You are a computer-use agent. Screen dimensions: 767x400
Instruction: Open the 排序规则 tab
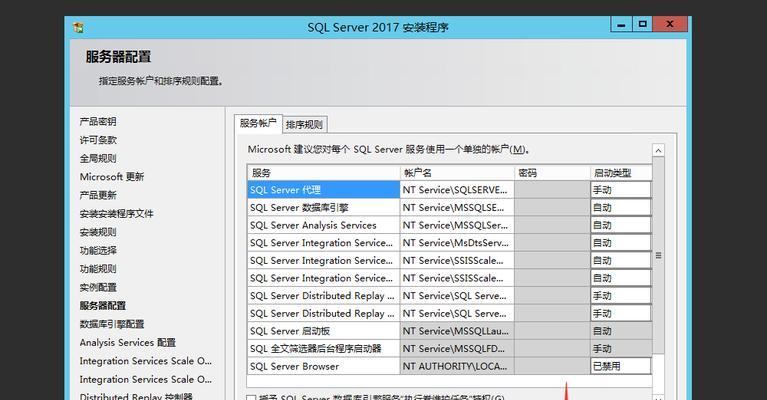coord(304,125)
